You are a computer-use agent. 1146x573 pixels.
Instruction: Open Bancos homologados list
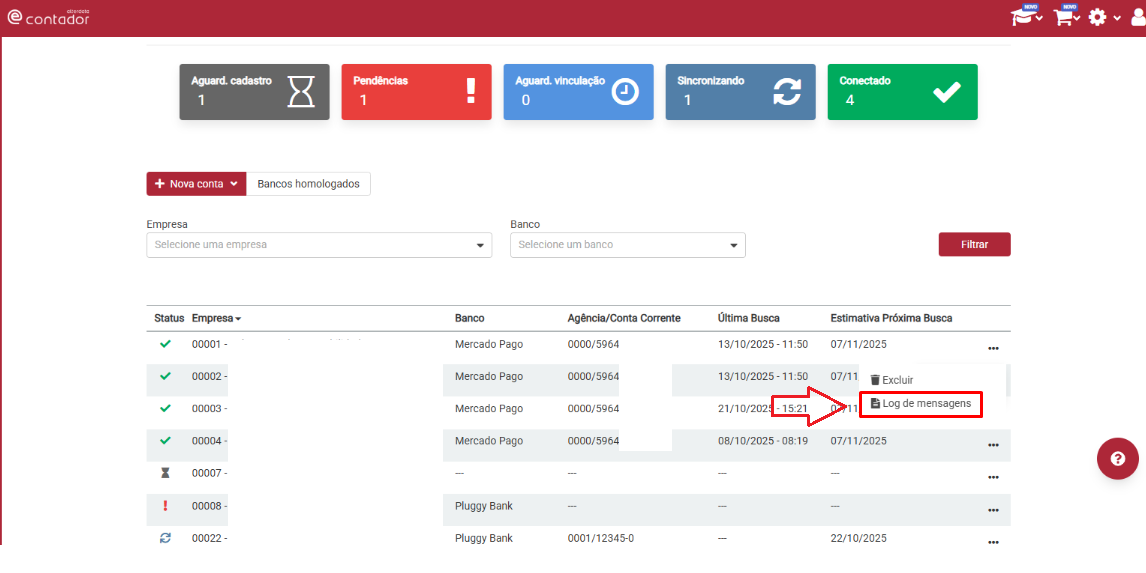pyautogui.click(x=308, y=184)
